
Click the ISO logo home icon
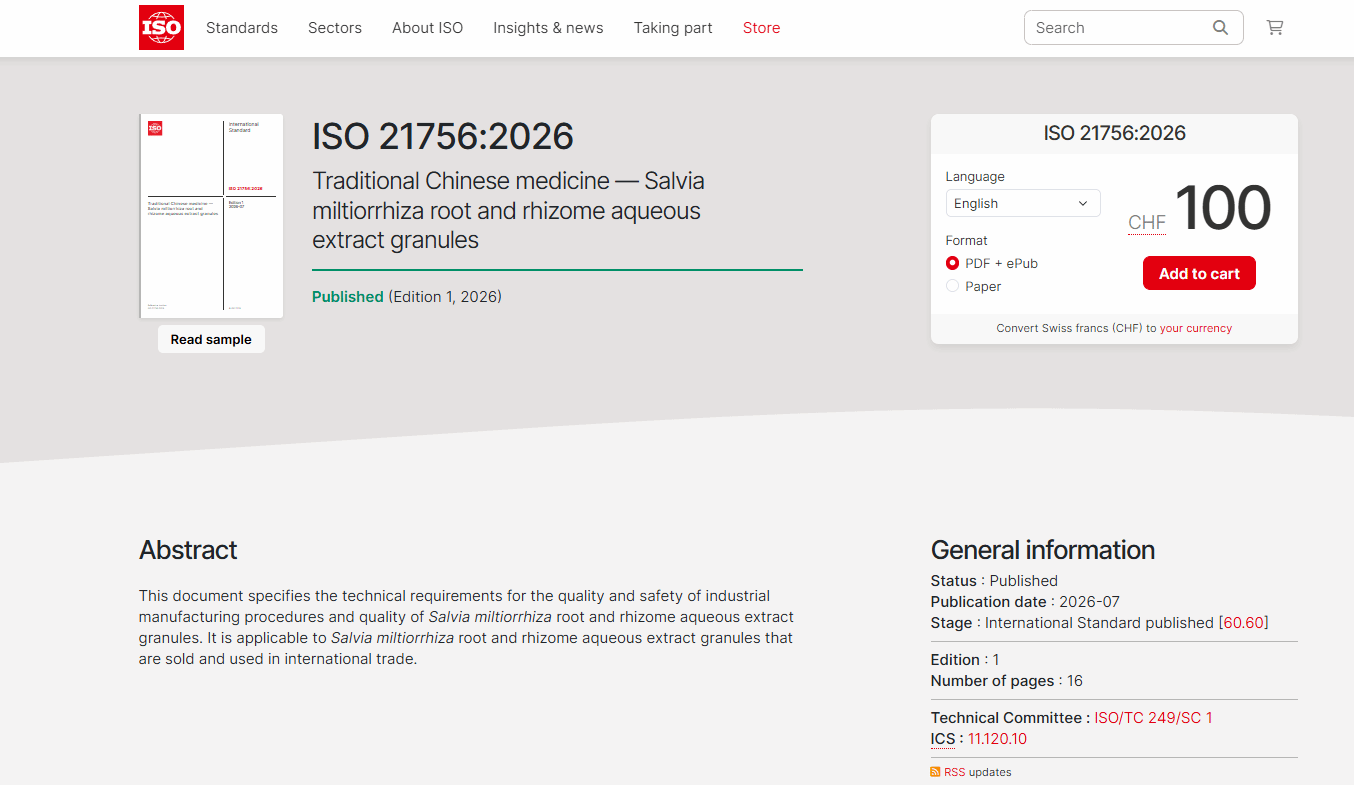[x=161, y=28]
